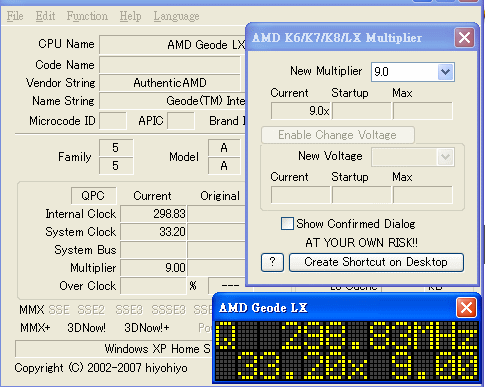
Task: Click the APIC field
Action: point(181,121)
